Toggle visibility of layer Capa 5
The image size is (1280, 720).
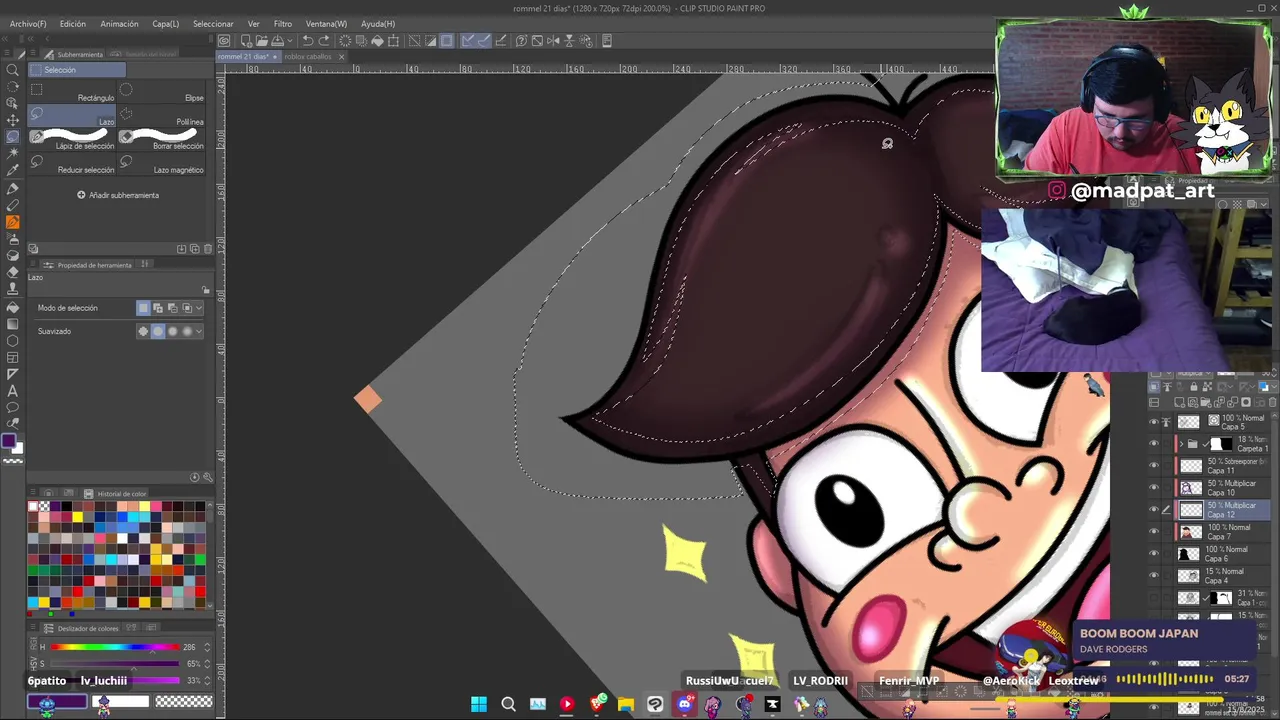[x=1153, y=422]
